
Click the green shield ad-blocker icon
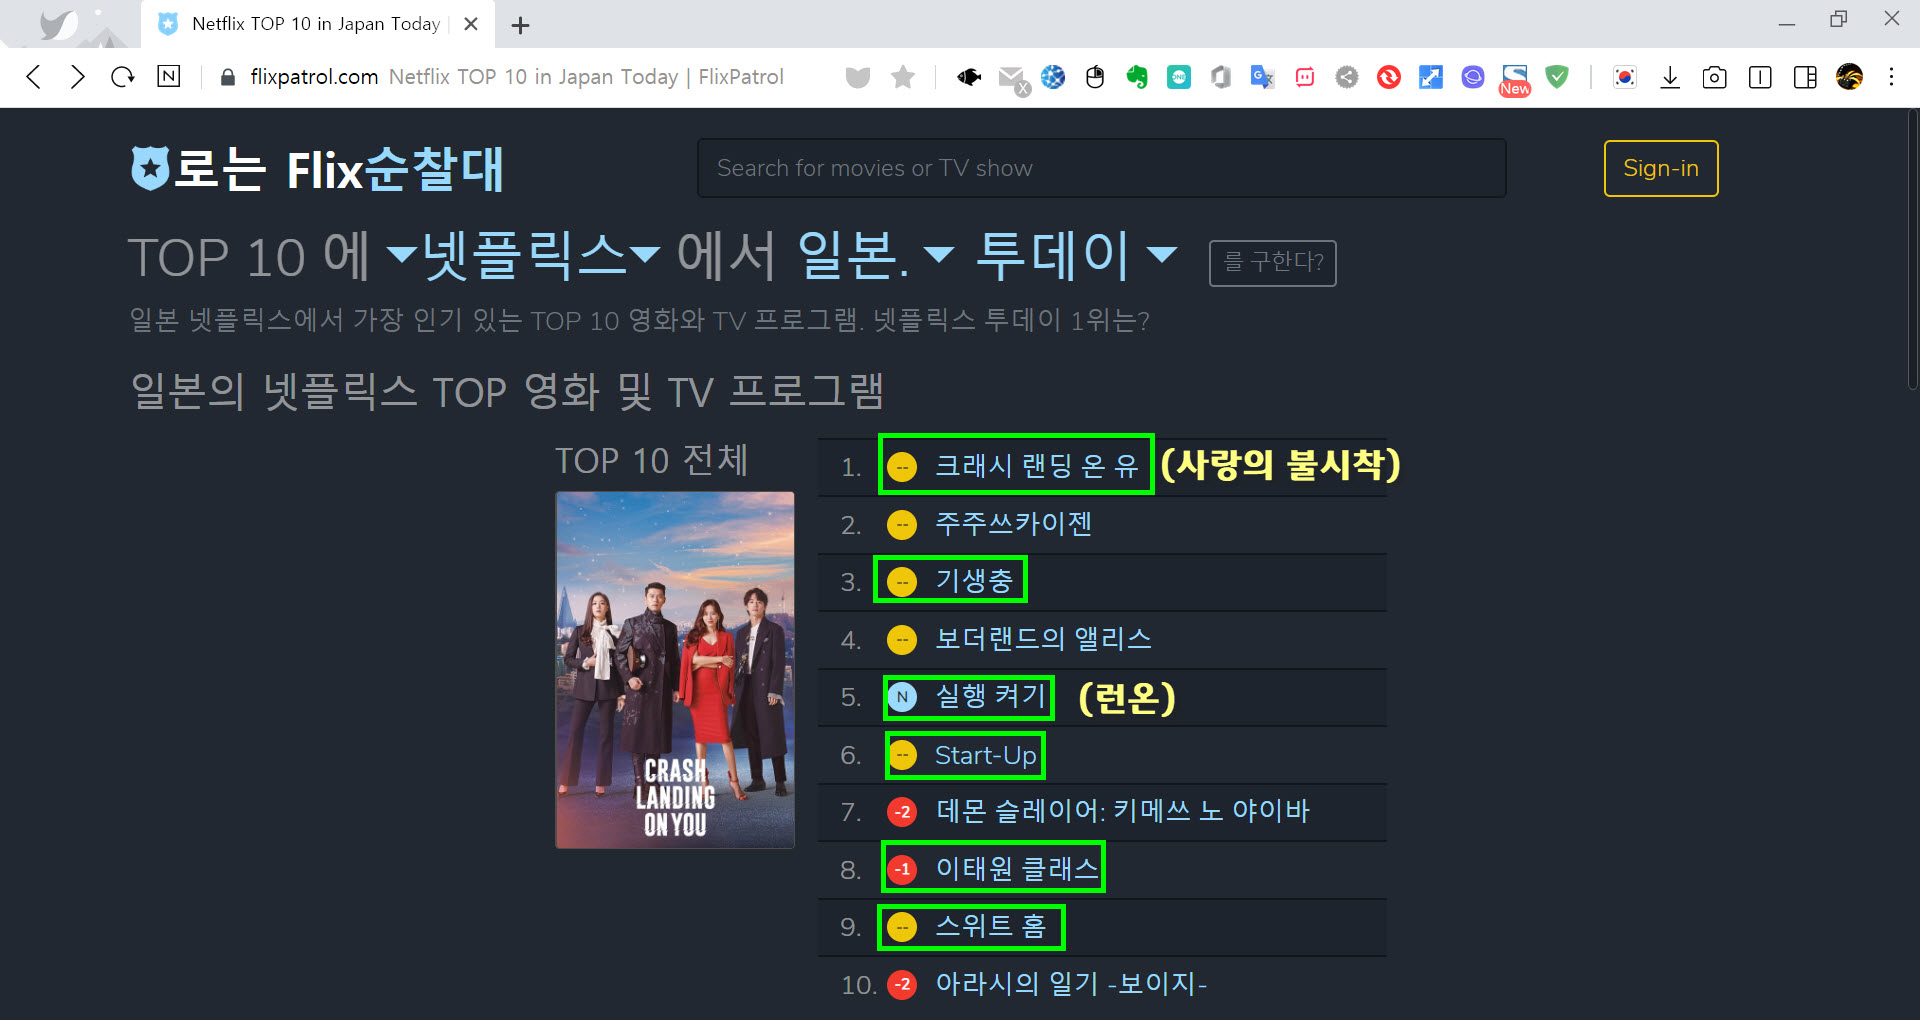pyautogui.click(x=1557, y=77)
